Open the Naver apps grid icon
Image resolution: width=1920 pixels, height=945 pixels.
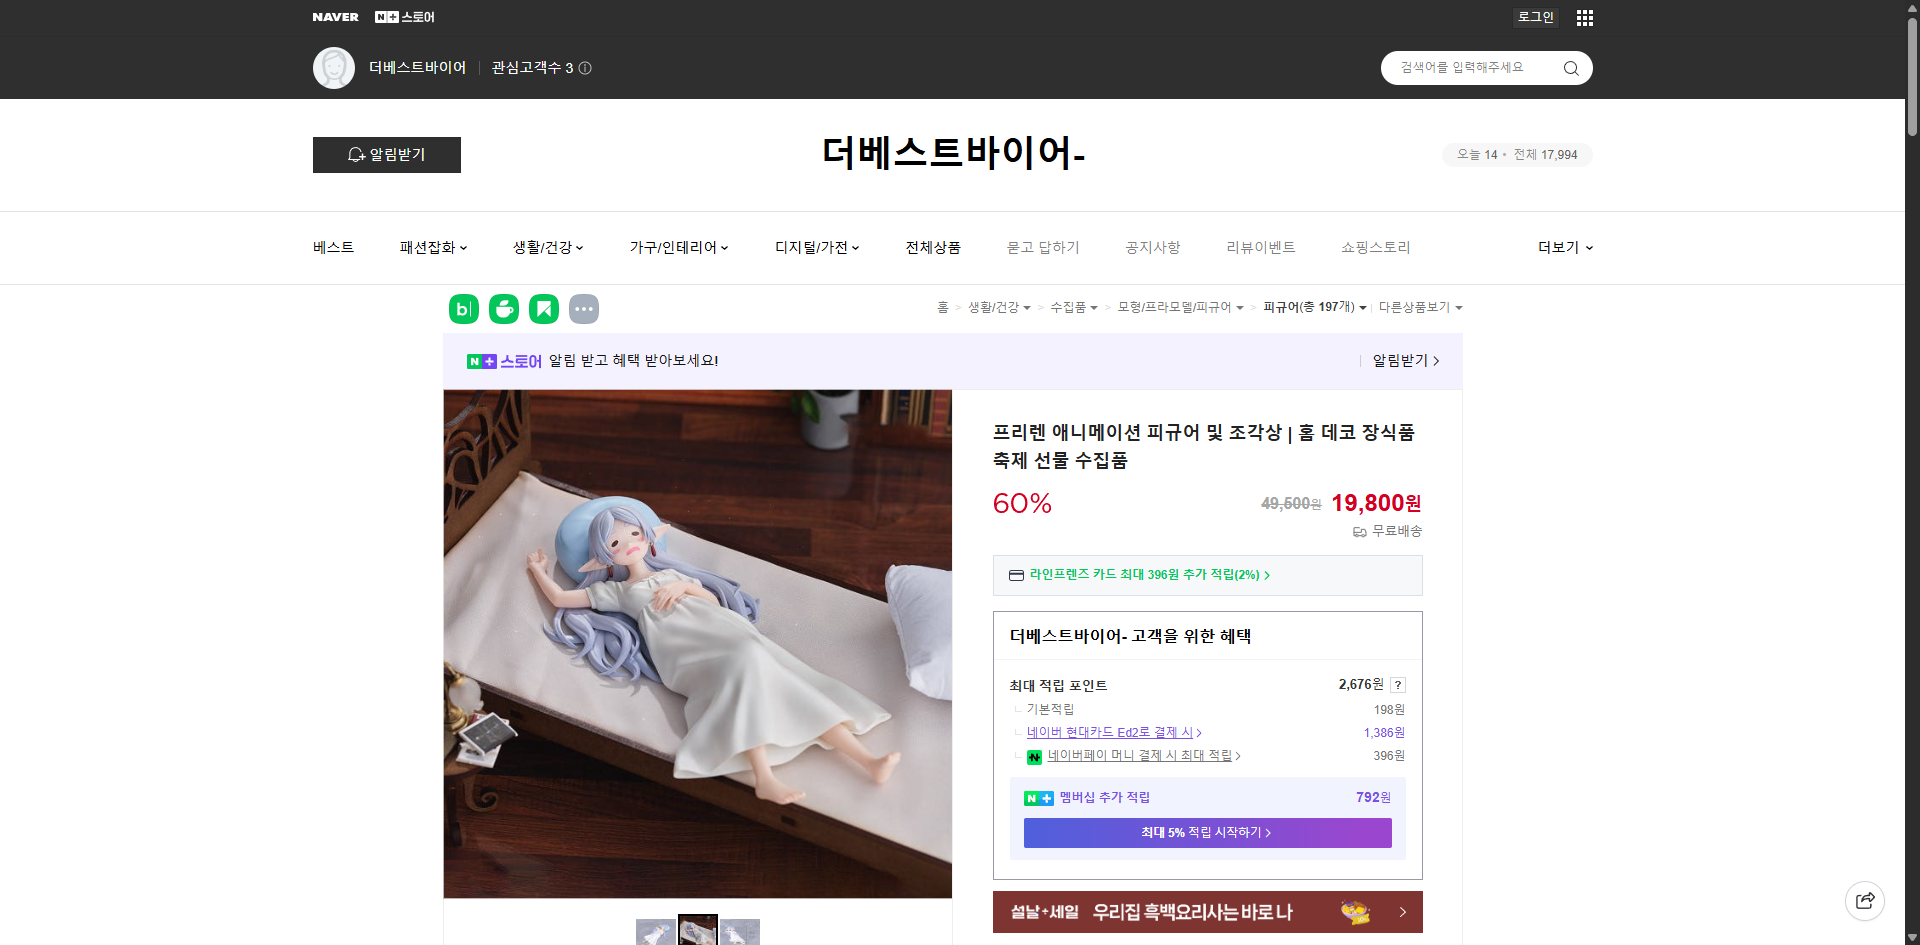[x=1584, y=17]
